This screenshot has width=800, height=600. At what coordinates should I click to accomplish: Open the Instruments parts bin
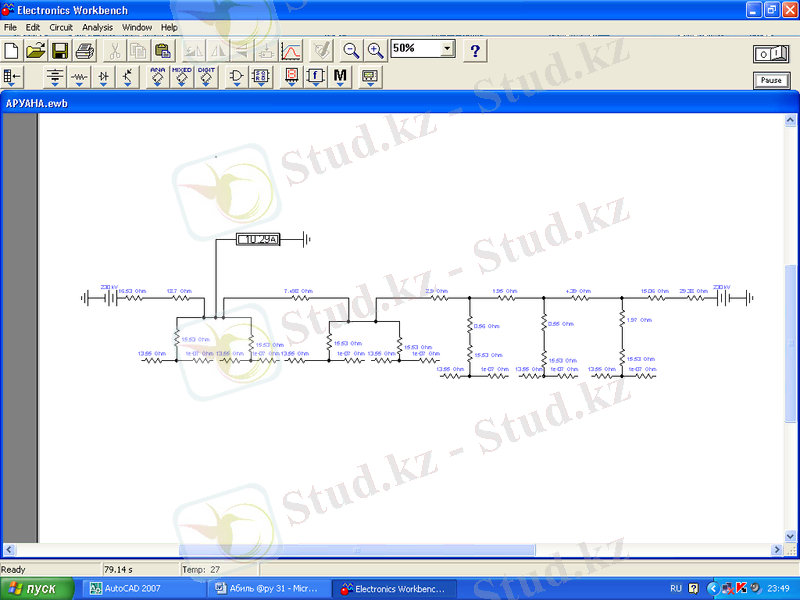pyautogui.click(x=370, y=77)
